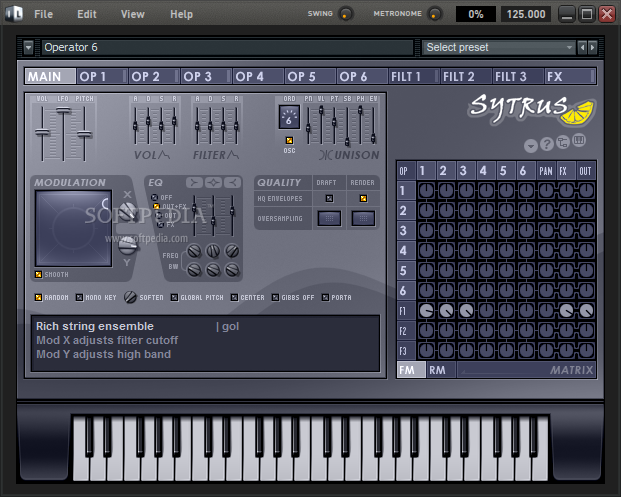
Task: Toggle the Smooth modulation checkbox
Action: [38, 274]
